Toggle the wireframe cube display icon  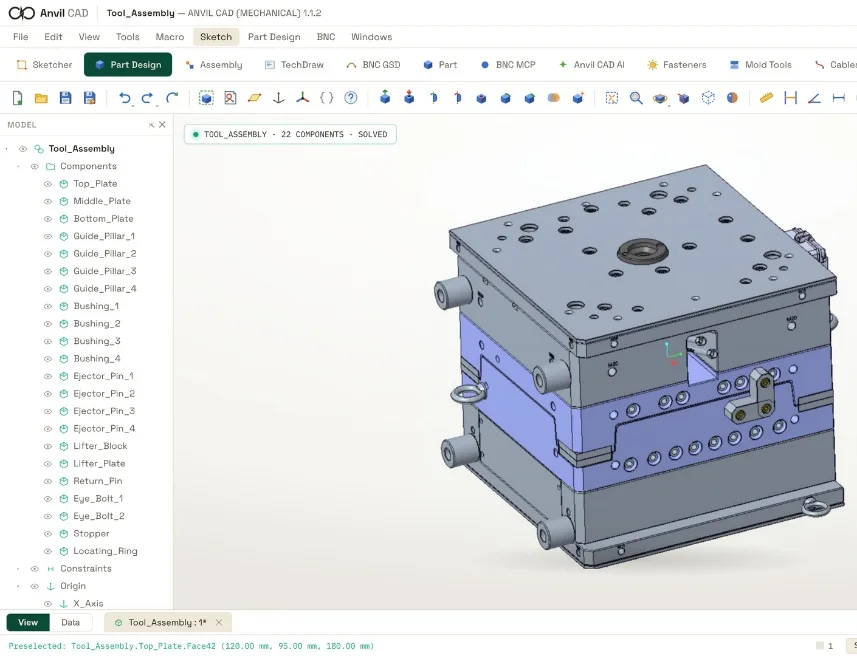coord(708,98)
